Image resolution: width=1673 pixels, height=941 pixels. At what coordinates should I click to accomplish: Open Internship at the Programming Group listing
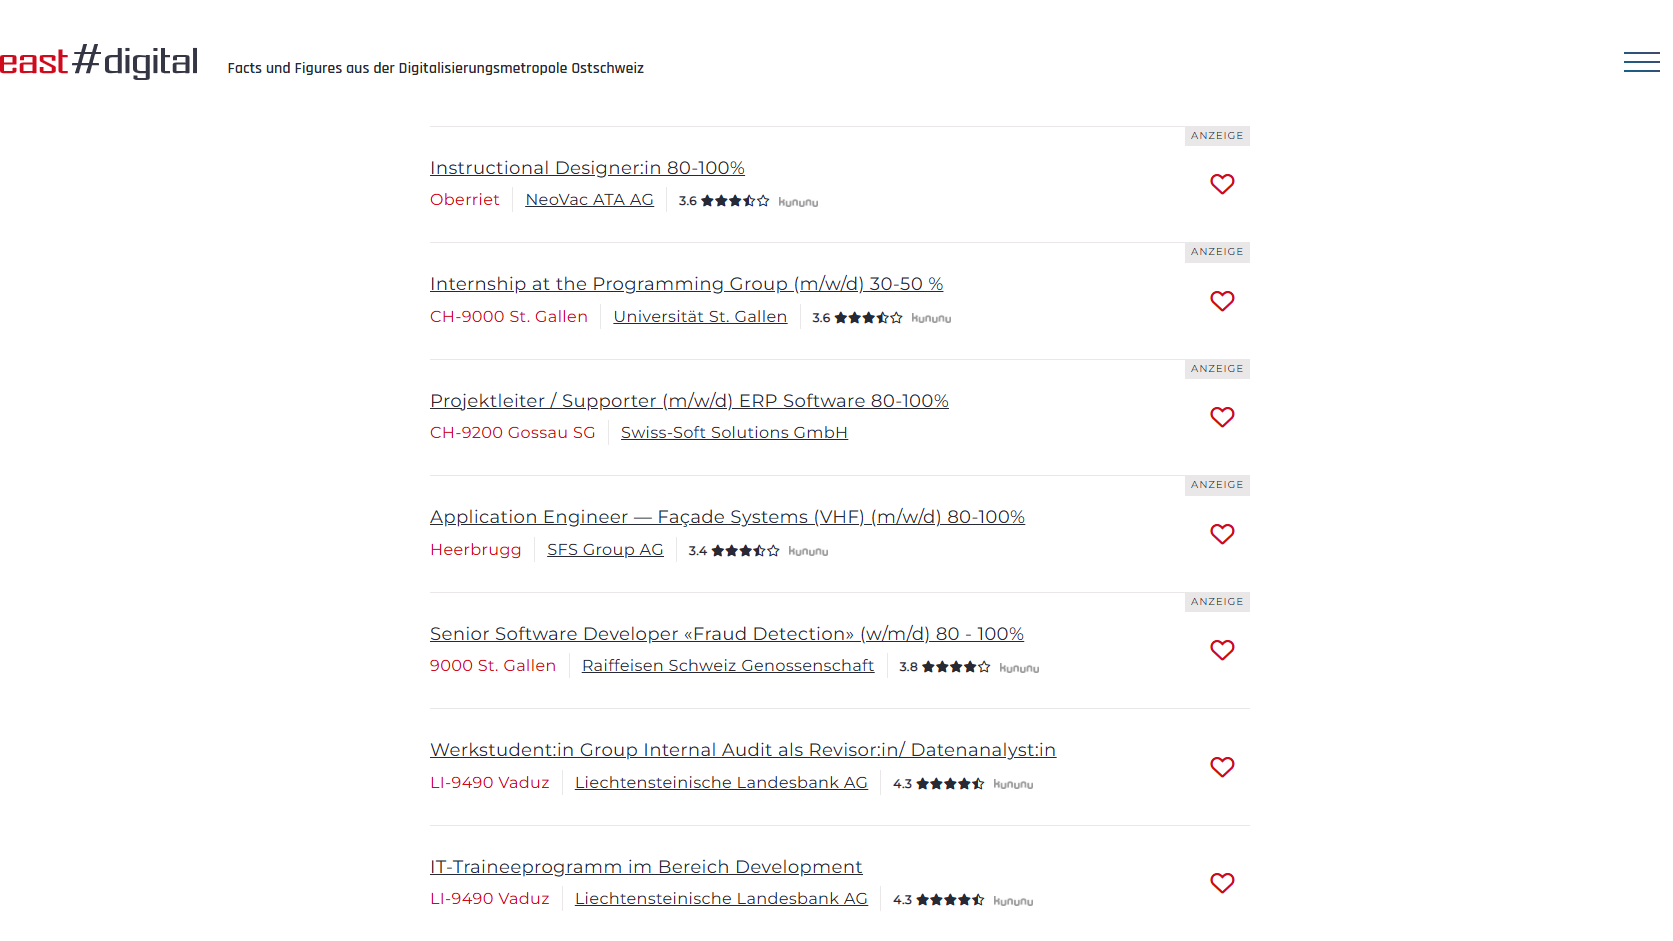pos(686,284)
